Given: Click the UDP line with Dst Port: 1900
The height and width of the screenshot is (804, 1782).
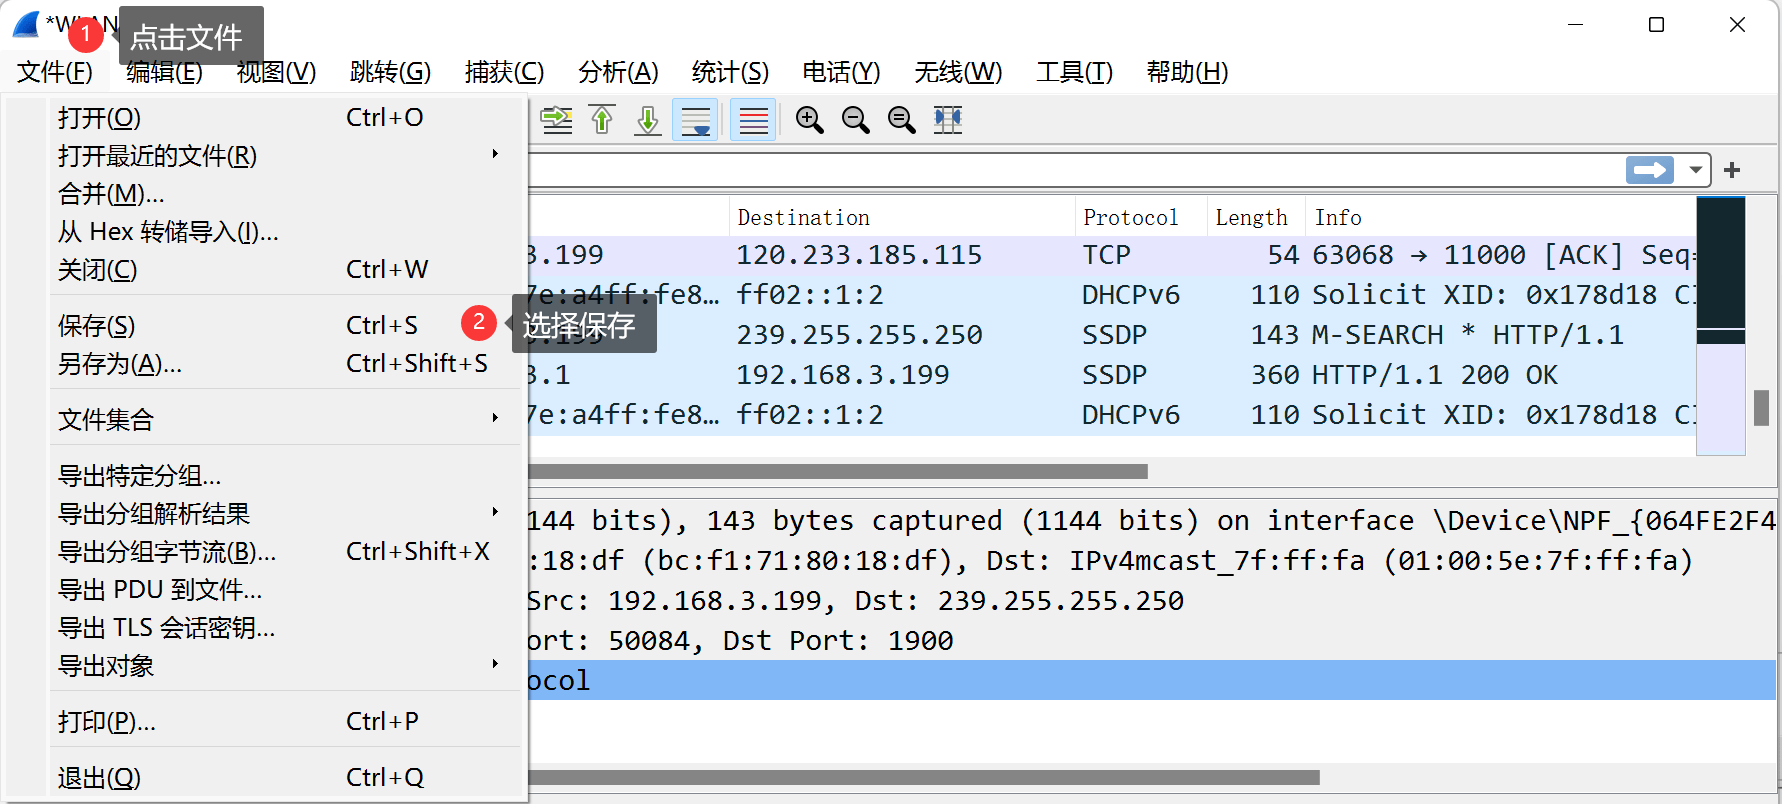Looking at the screenshot, I should coord(1153,641).
